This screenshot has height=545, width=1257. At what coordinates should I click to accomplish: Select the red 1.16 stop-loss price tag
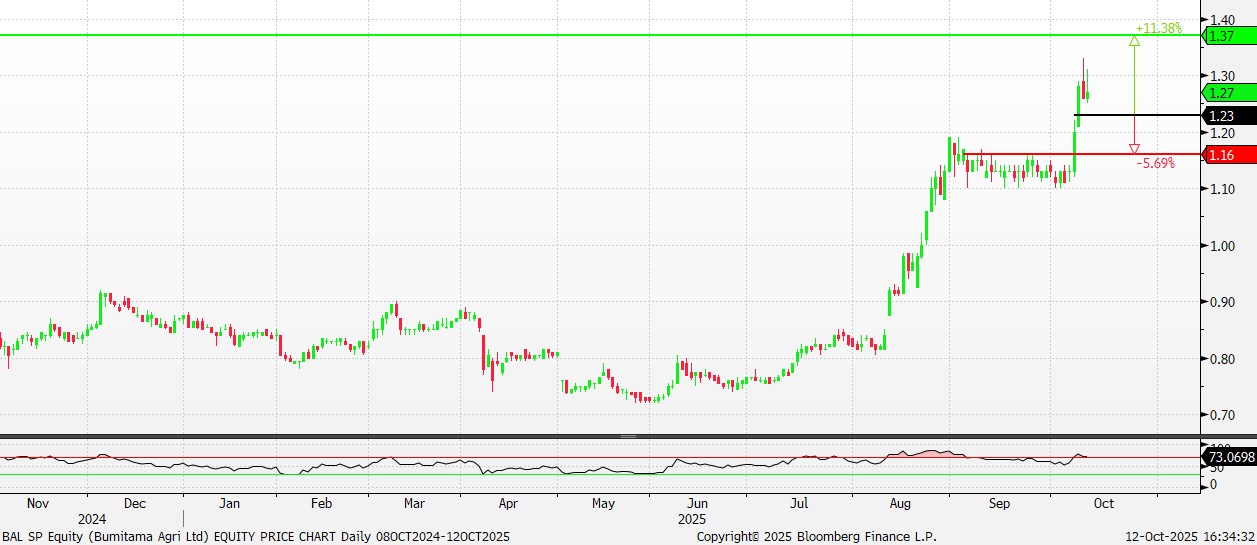click(1228, 155)
